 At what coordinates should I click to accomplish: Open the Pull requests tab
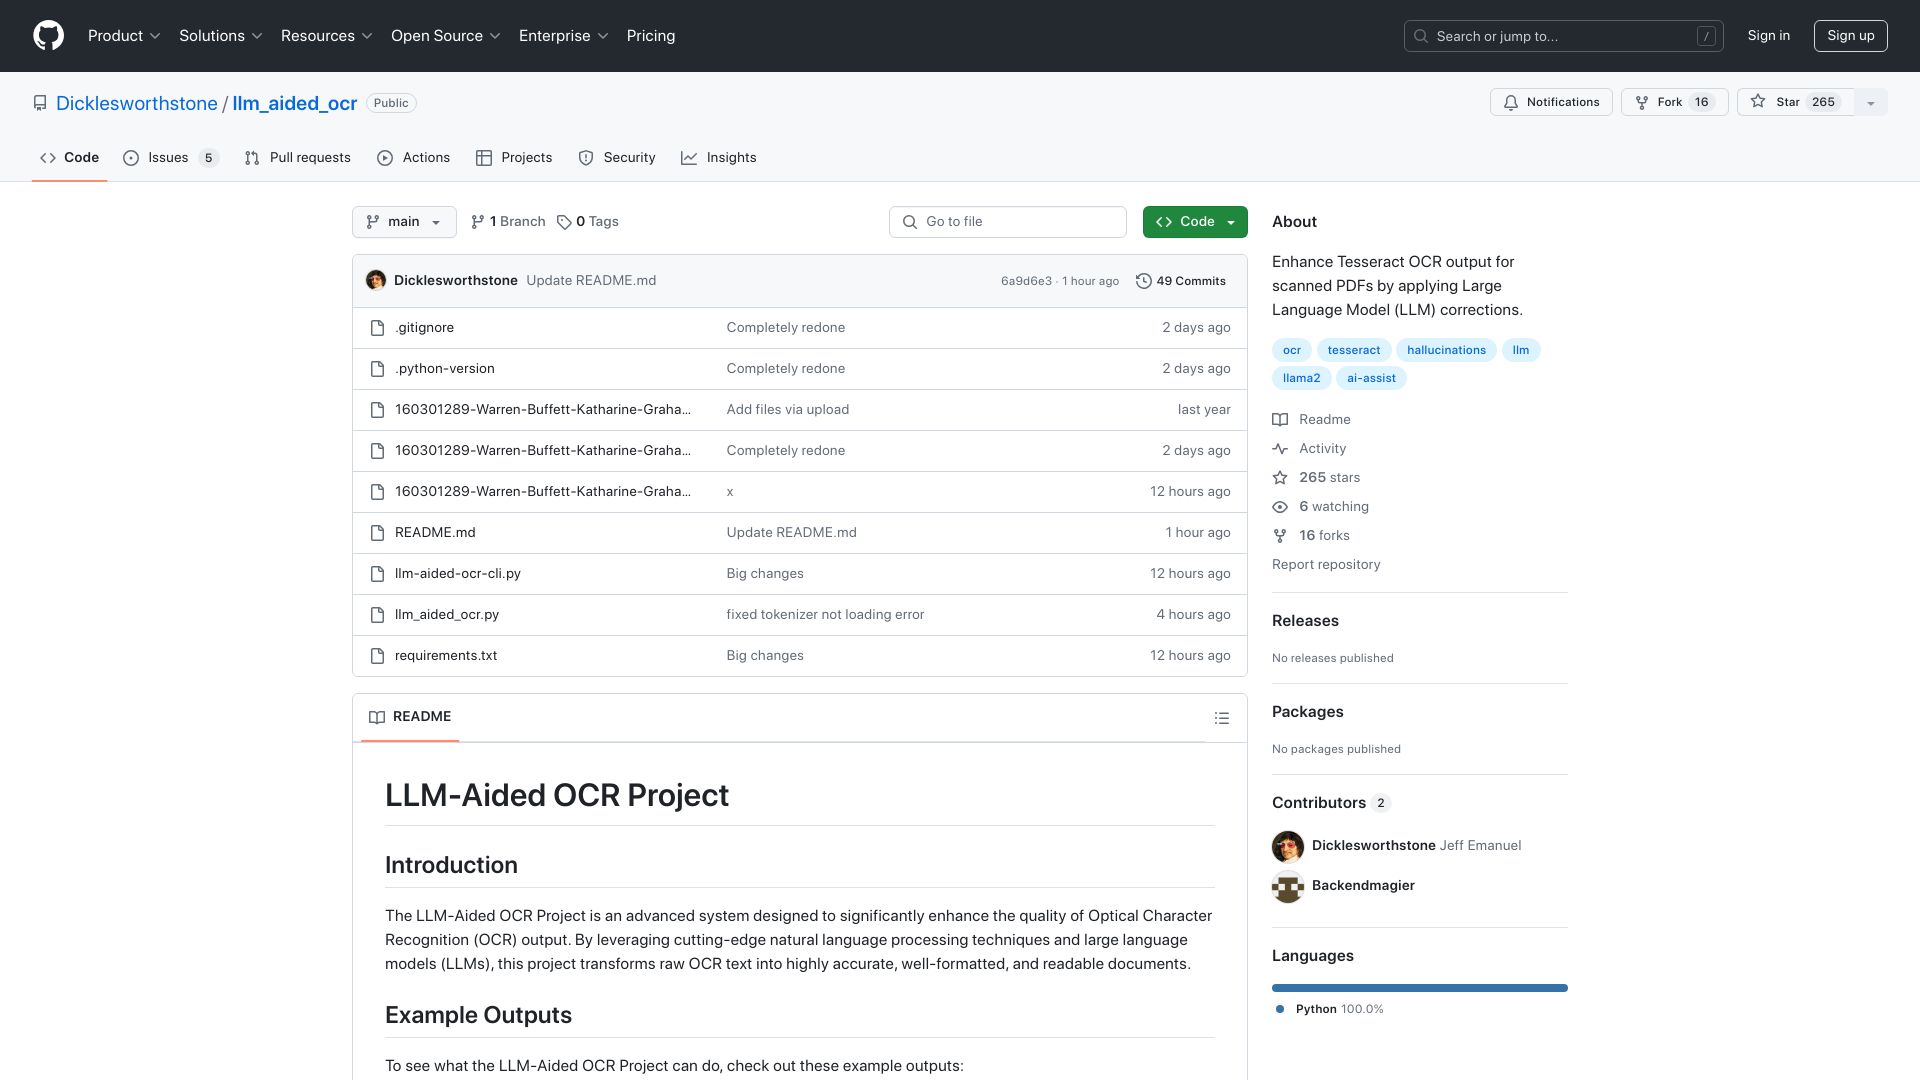pyautogui.click(x=298, y=158)
